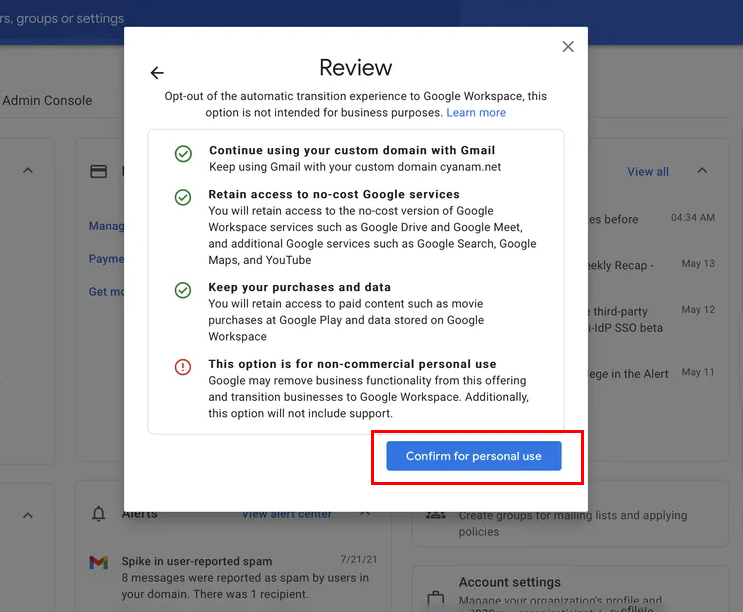Select heading 'Keep your purchases and data'
Screen dimensions: 743x612
(x=299, y=287)
